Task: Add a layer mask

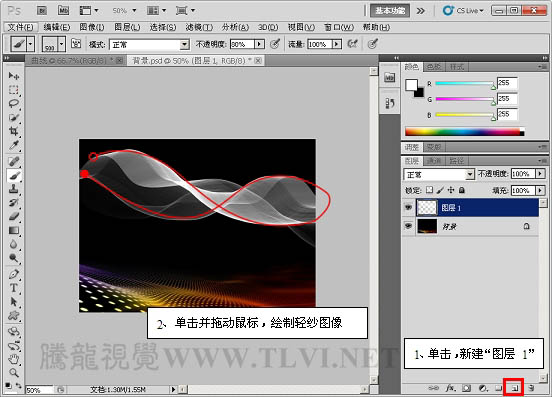Action: [x=466, y=388]
